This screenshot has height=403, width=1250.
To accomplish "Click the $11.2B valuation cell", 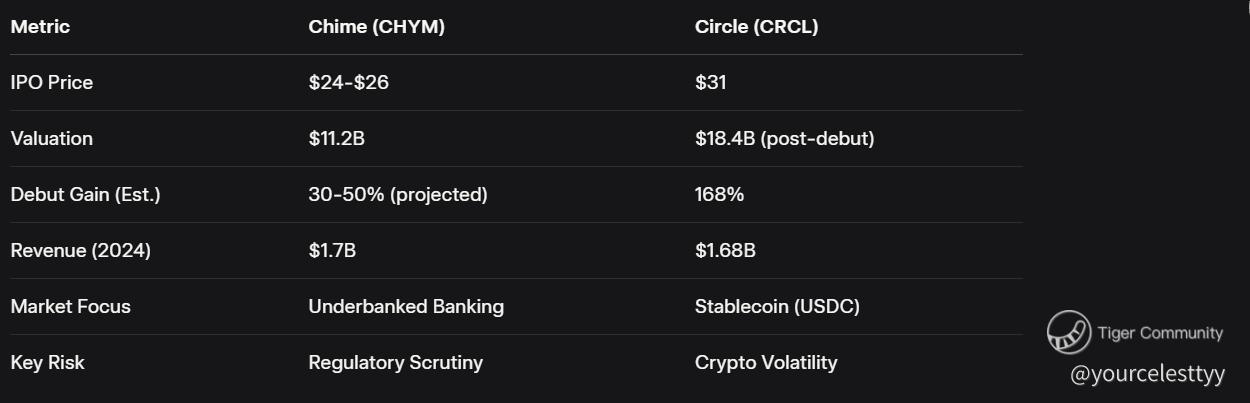I will [336, 139].
